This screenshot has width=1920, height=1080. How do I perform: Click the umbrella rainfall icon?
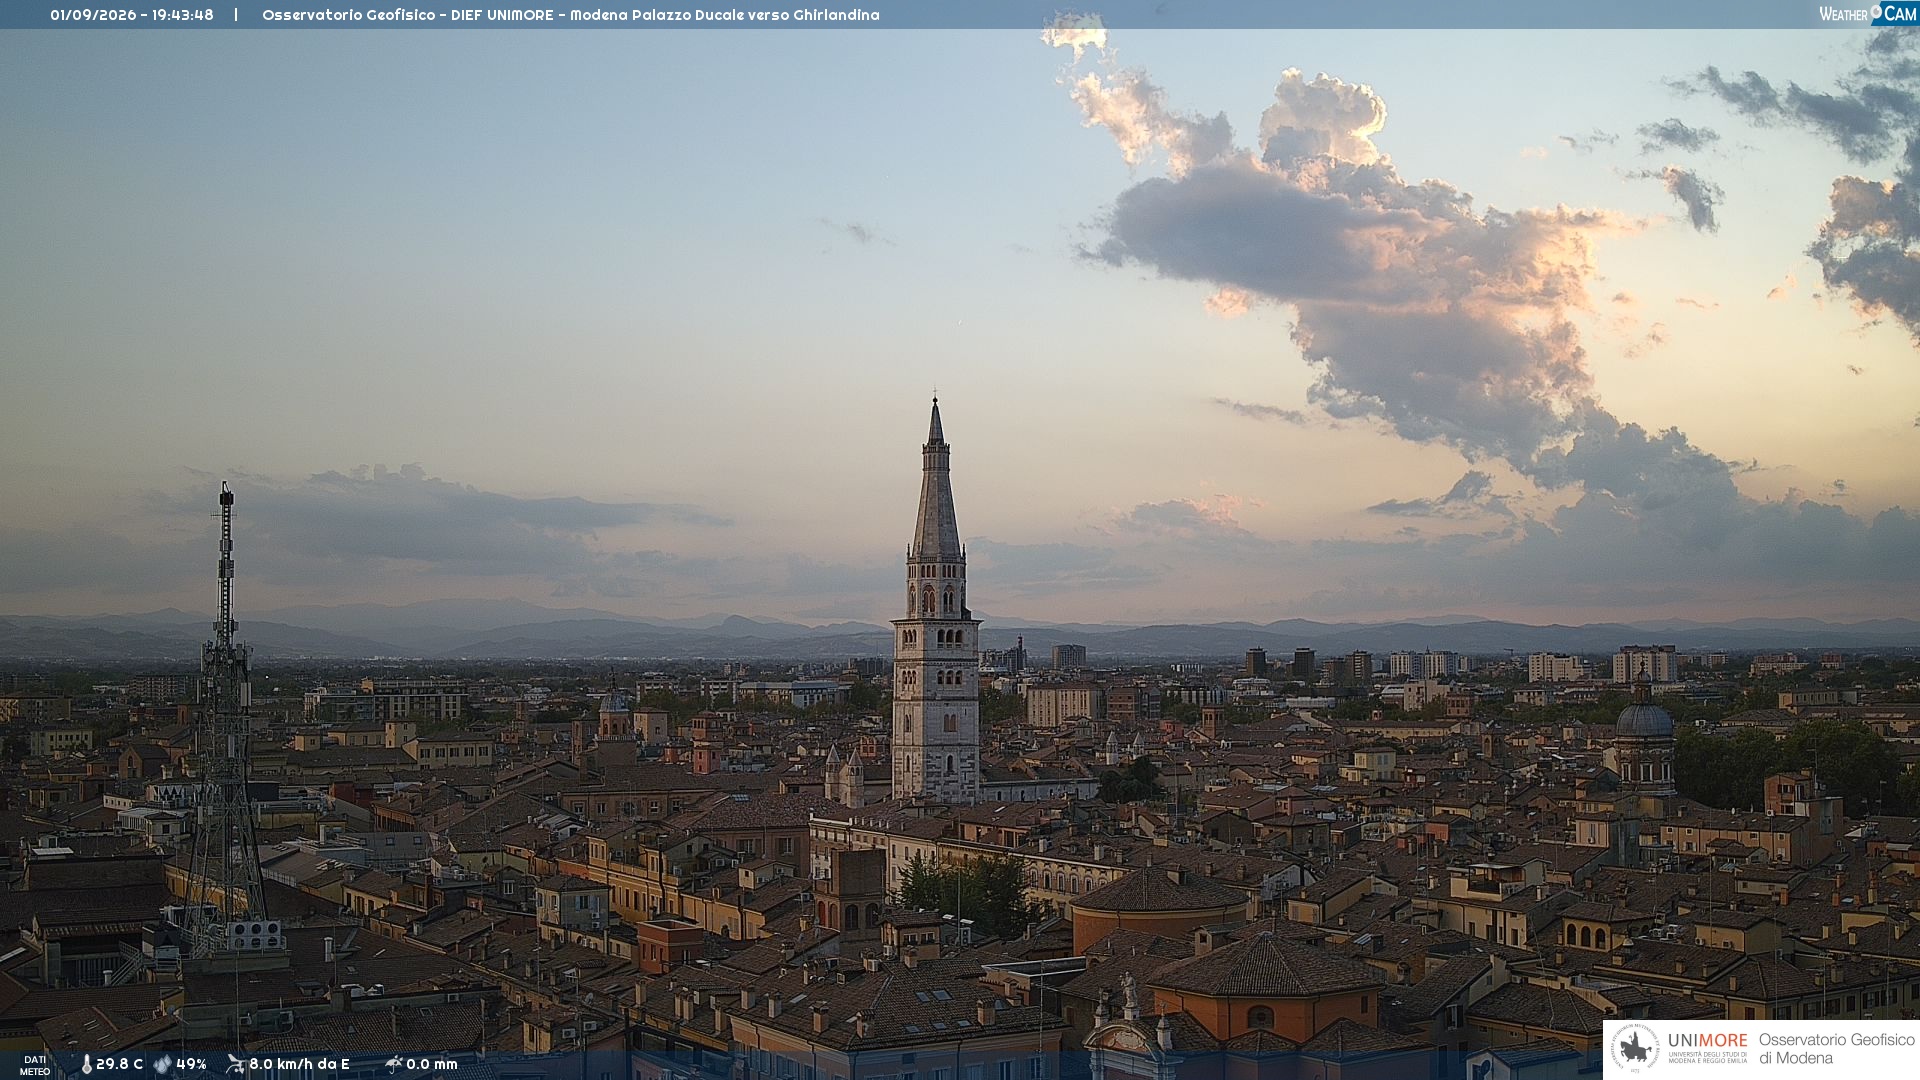tap(394, 1064)
